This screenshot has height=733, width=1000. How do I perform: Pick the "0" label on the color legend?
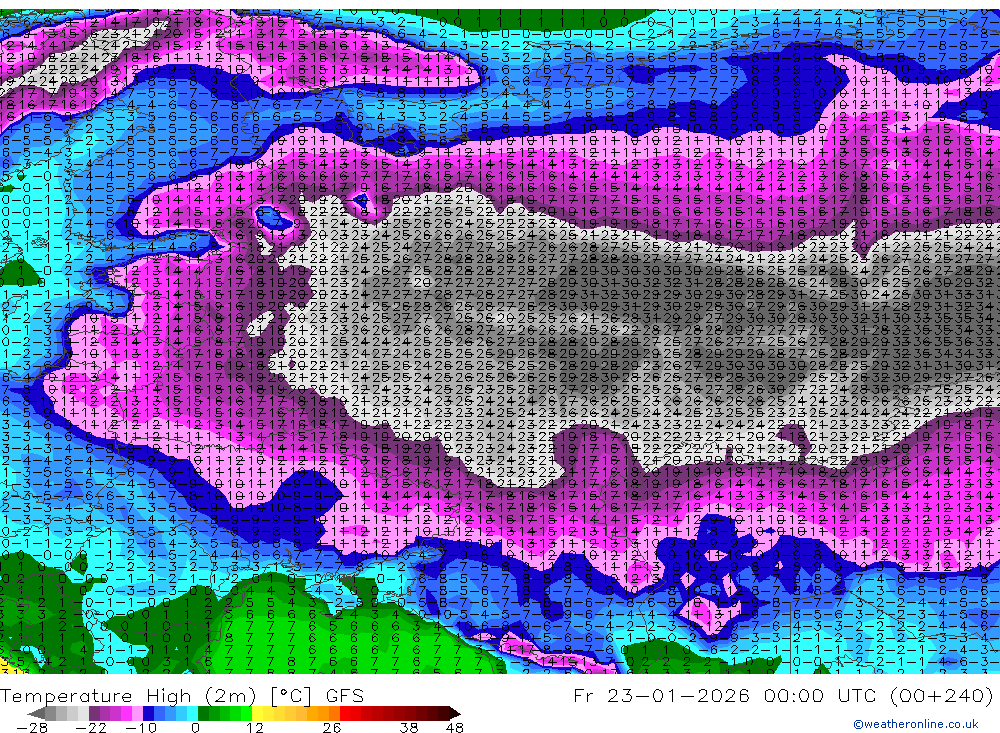click(x=195, y=727)
